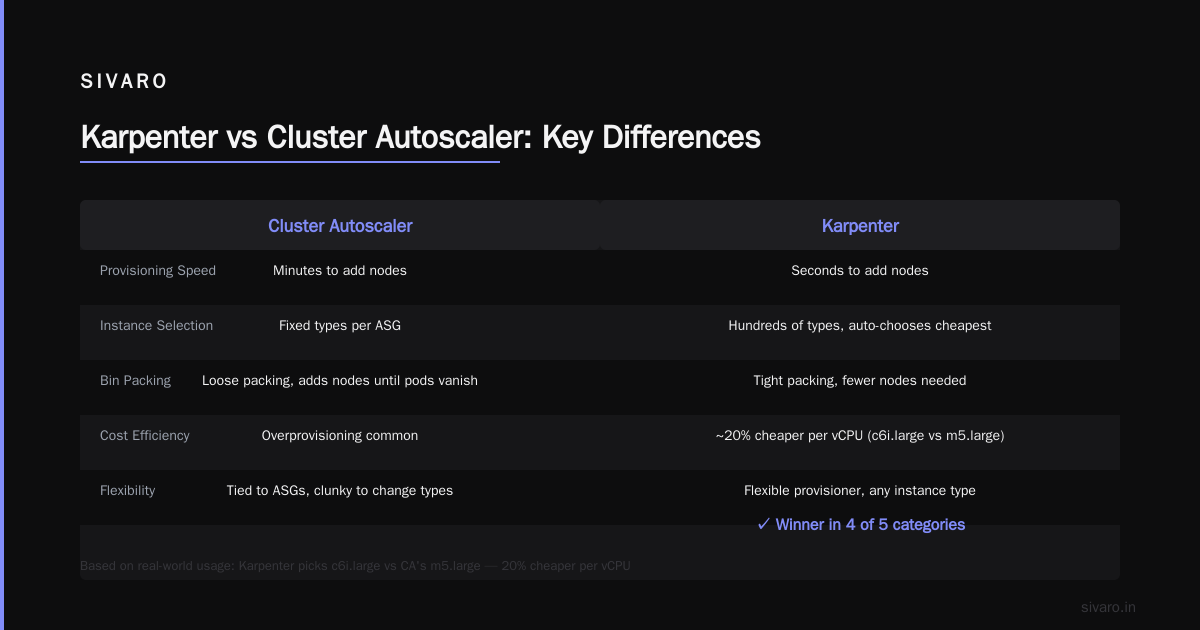
Task: Click 'Tied to ASGs, clunky' cell
Action: click(340, 491)
